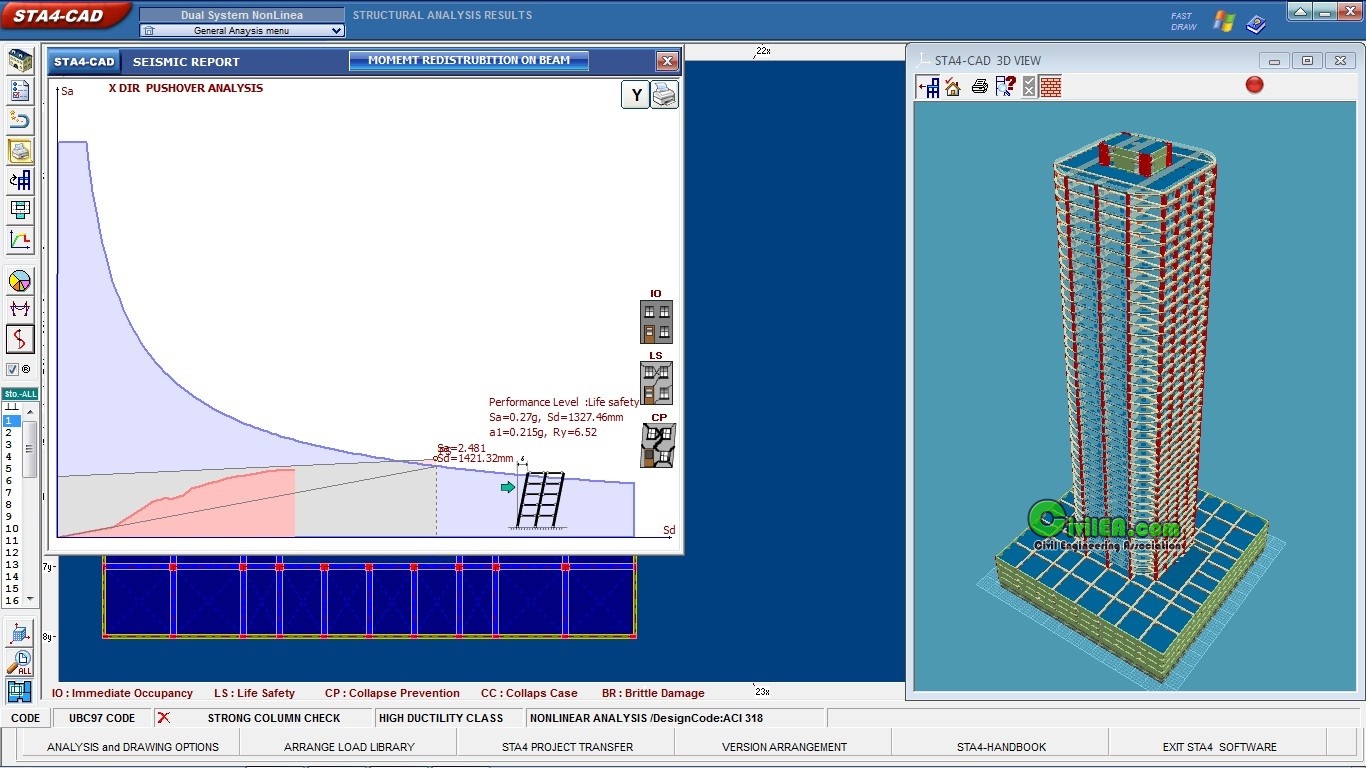
Task: Select storey 16 in the storey list
Action: (12, 601)
